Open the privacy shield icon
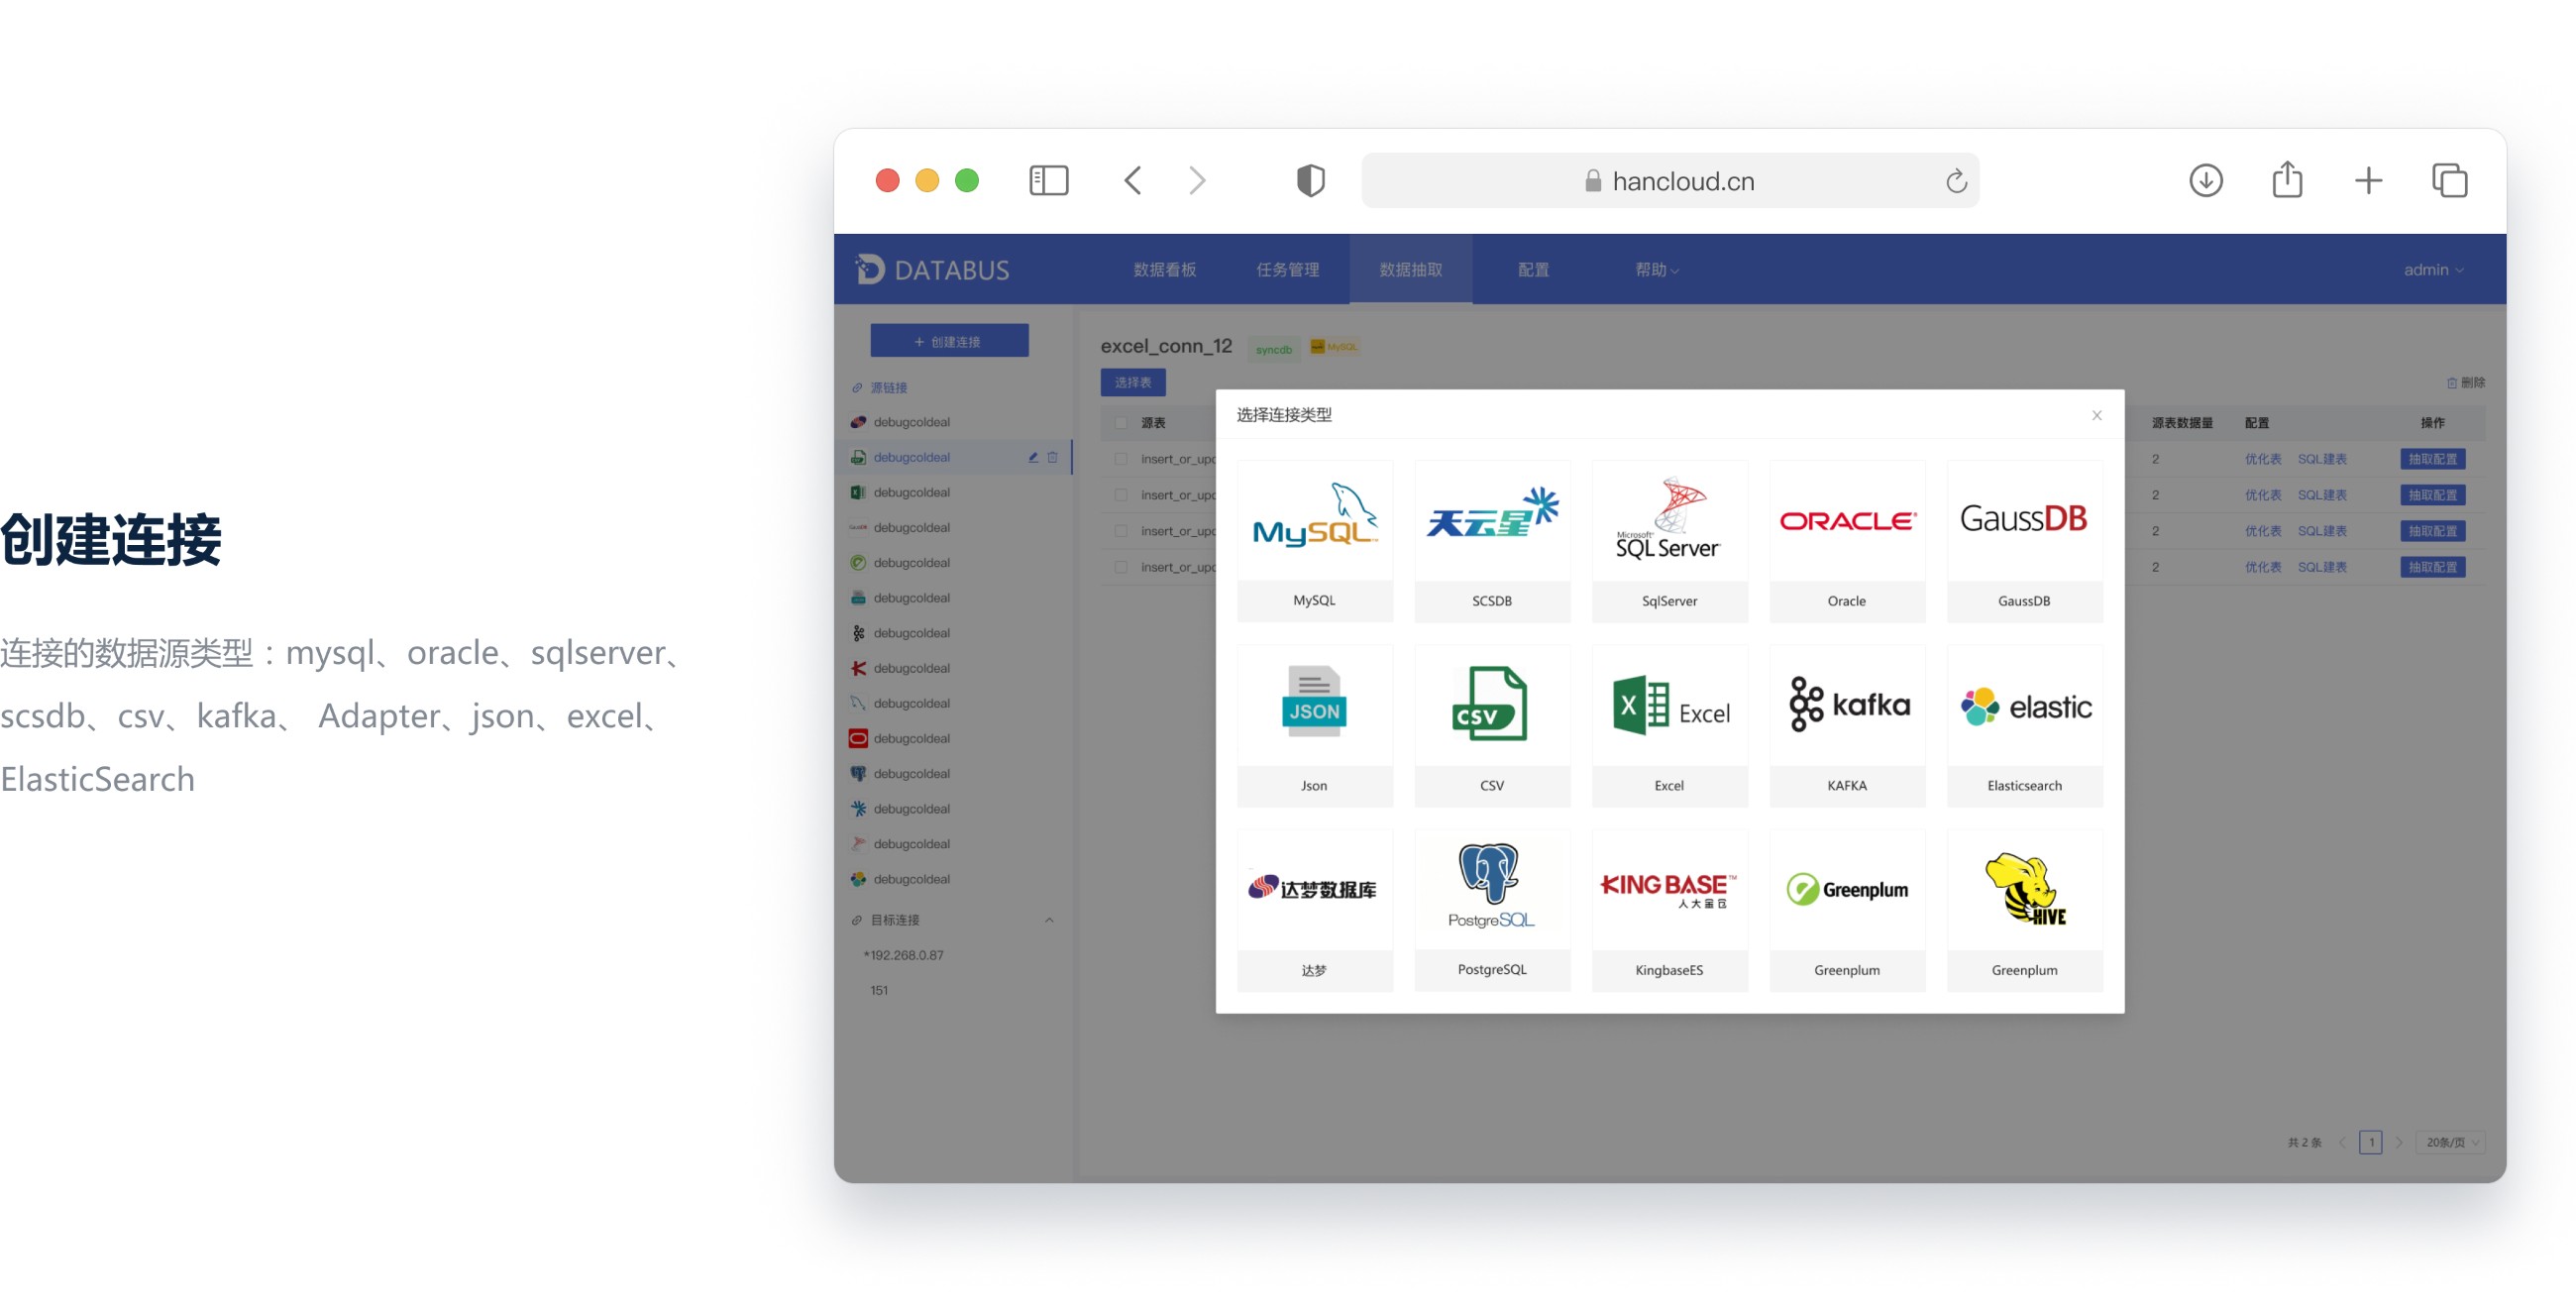Viewport: 2576px width, 1312px height. pos(1310,181)
